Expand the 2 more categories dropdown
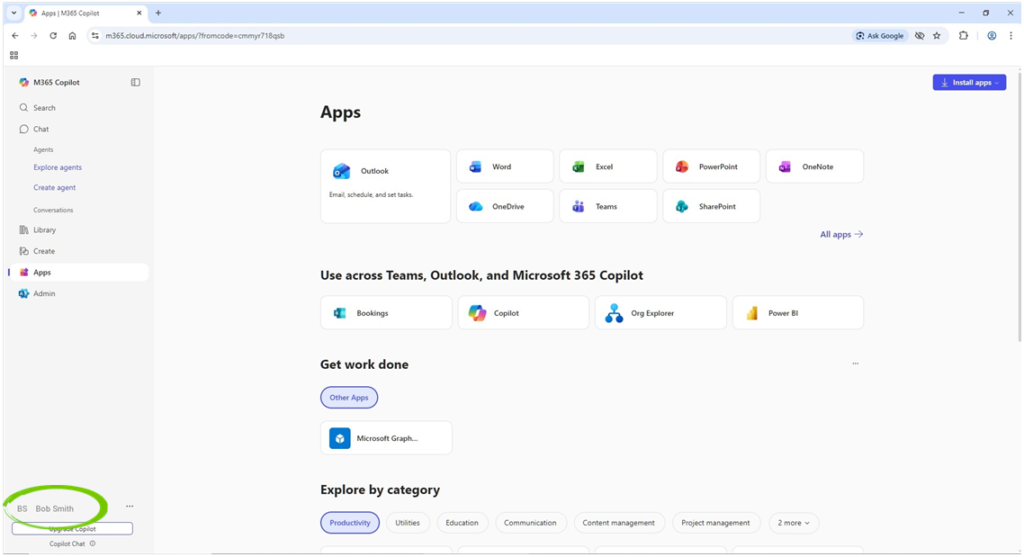Viewport: 1024px width, 557px height. point(793,522)
